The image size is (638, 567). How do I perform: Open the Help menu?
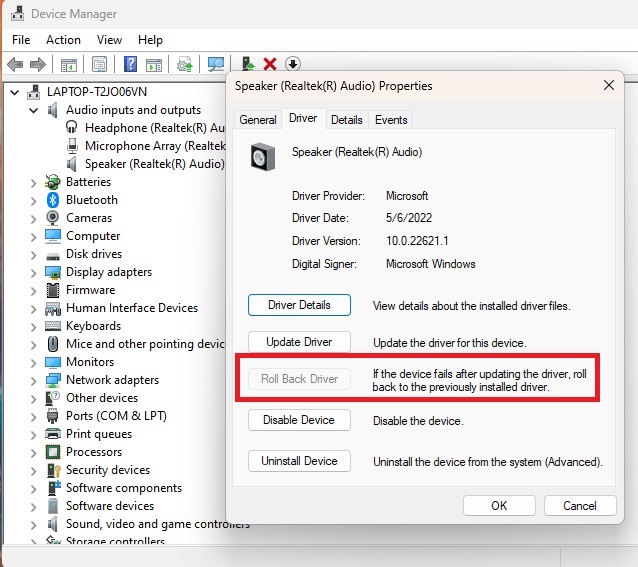point(150,40)
